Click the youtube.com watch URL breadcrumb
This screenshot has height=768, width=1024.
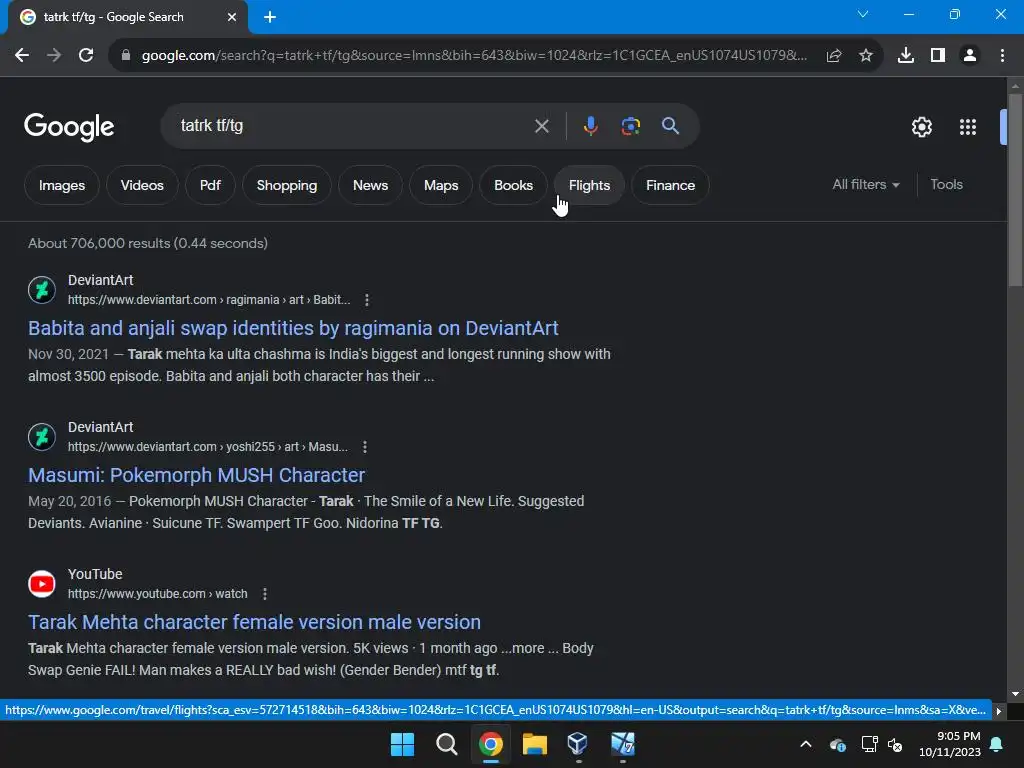[x=157, y=594]
